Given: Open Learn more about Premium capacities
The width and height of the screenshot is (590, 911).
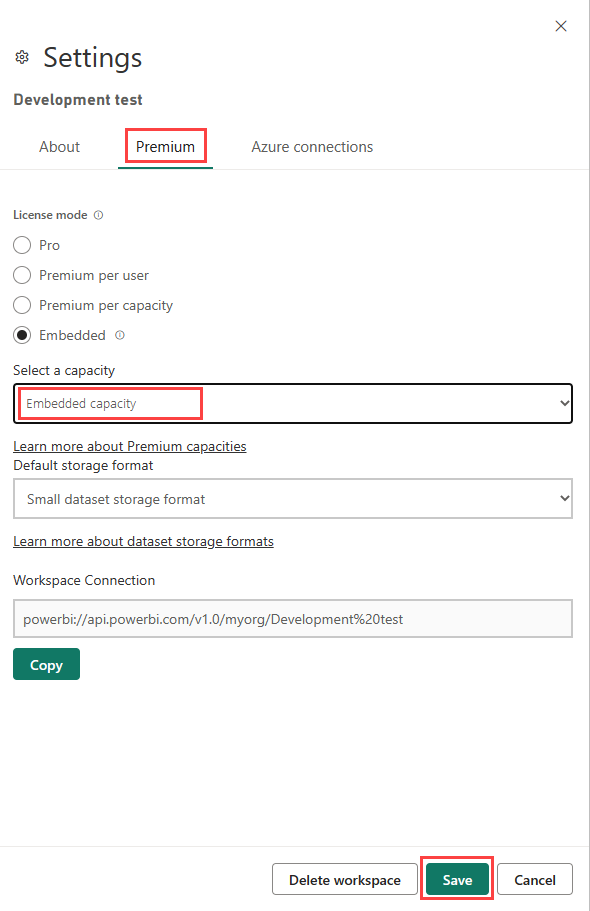Looking at the screenshot, I should (x=129, y=445).
